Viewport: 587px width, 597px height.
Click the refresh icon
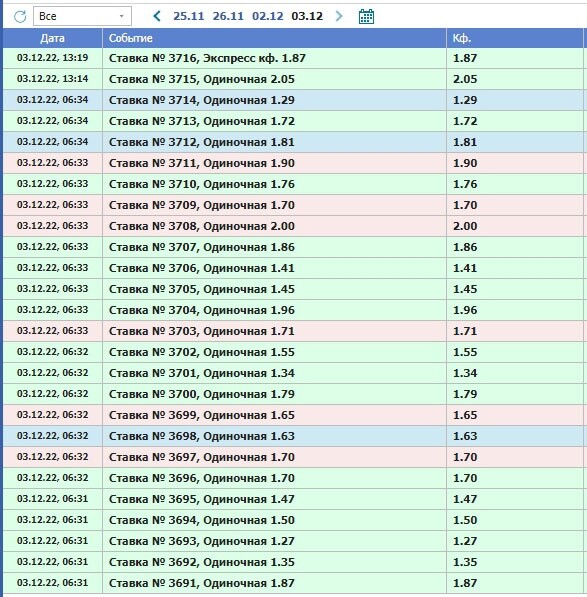20,16
